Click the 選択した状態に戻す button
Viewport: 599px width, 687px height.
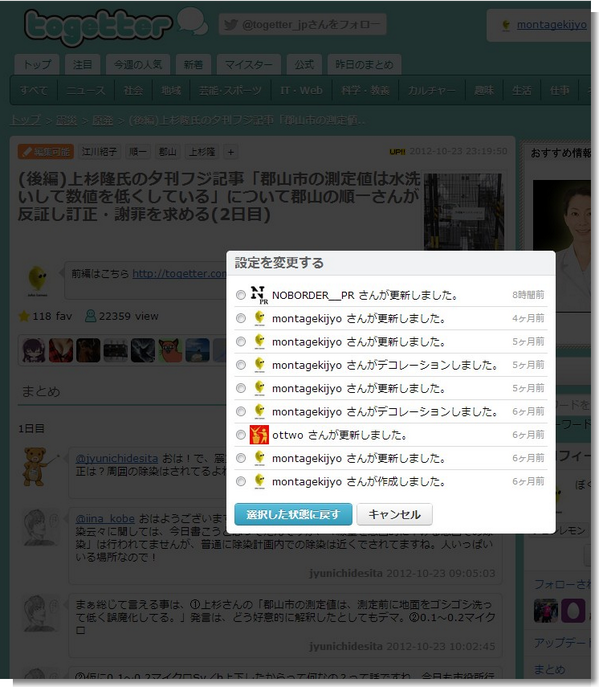293,514
